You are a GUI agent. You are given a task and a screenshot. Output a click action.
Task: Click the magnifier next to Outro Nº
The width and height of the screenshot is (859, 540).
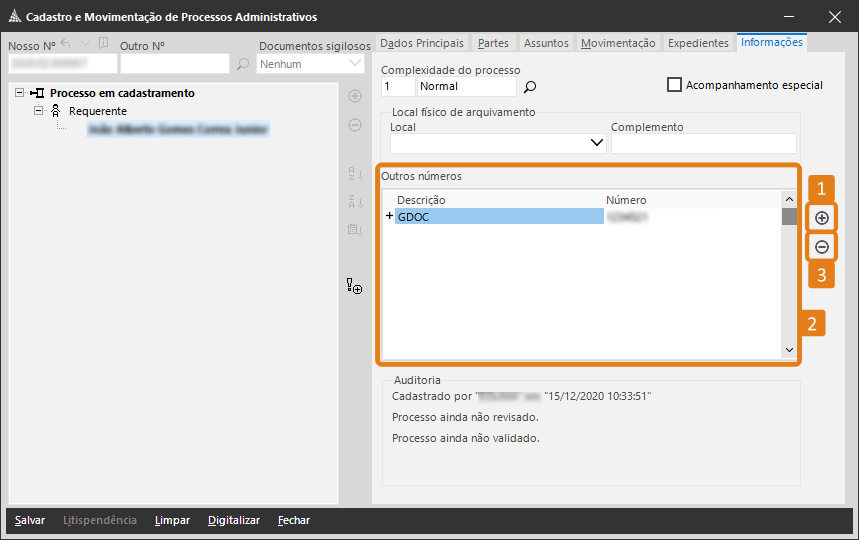point(243,64)
